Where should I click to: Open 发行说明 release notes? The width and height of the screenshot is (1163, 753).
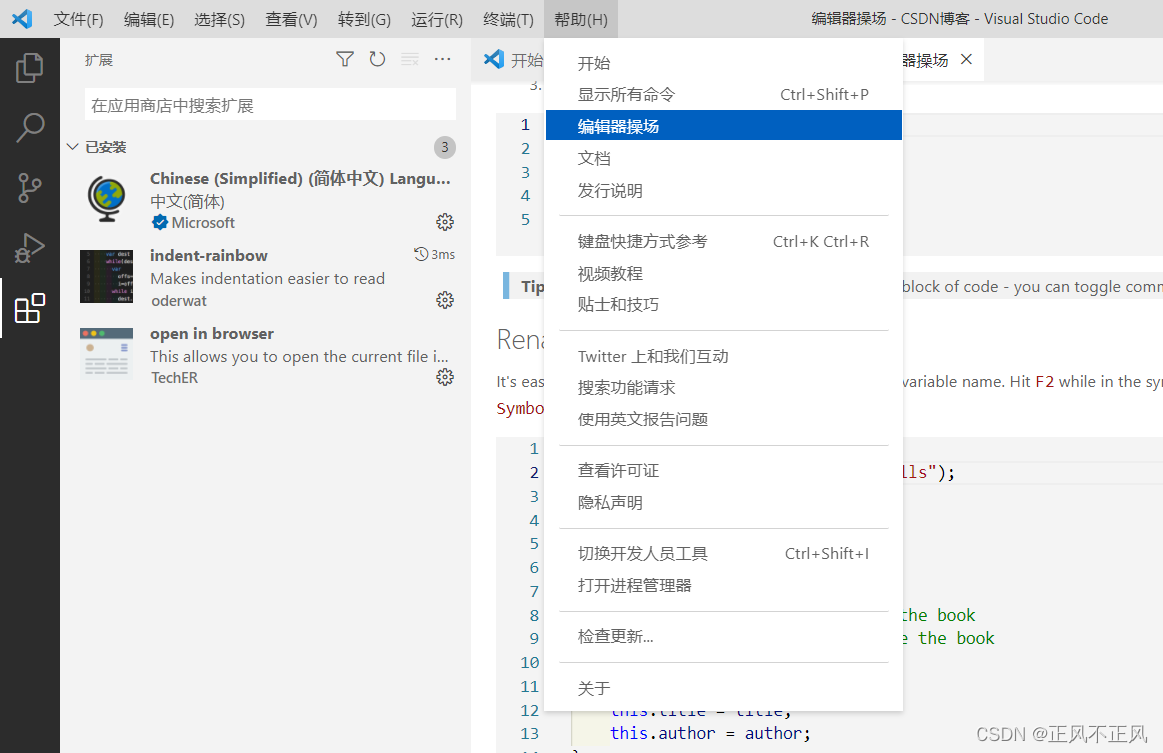tap(724, 191)
